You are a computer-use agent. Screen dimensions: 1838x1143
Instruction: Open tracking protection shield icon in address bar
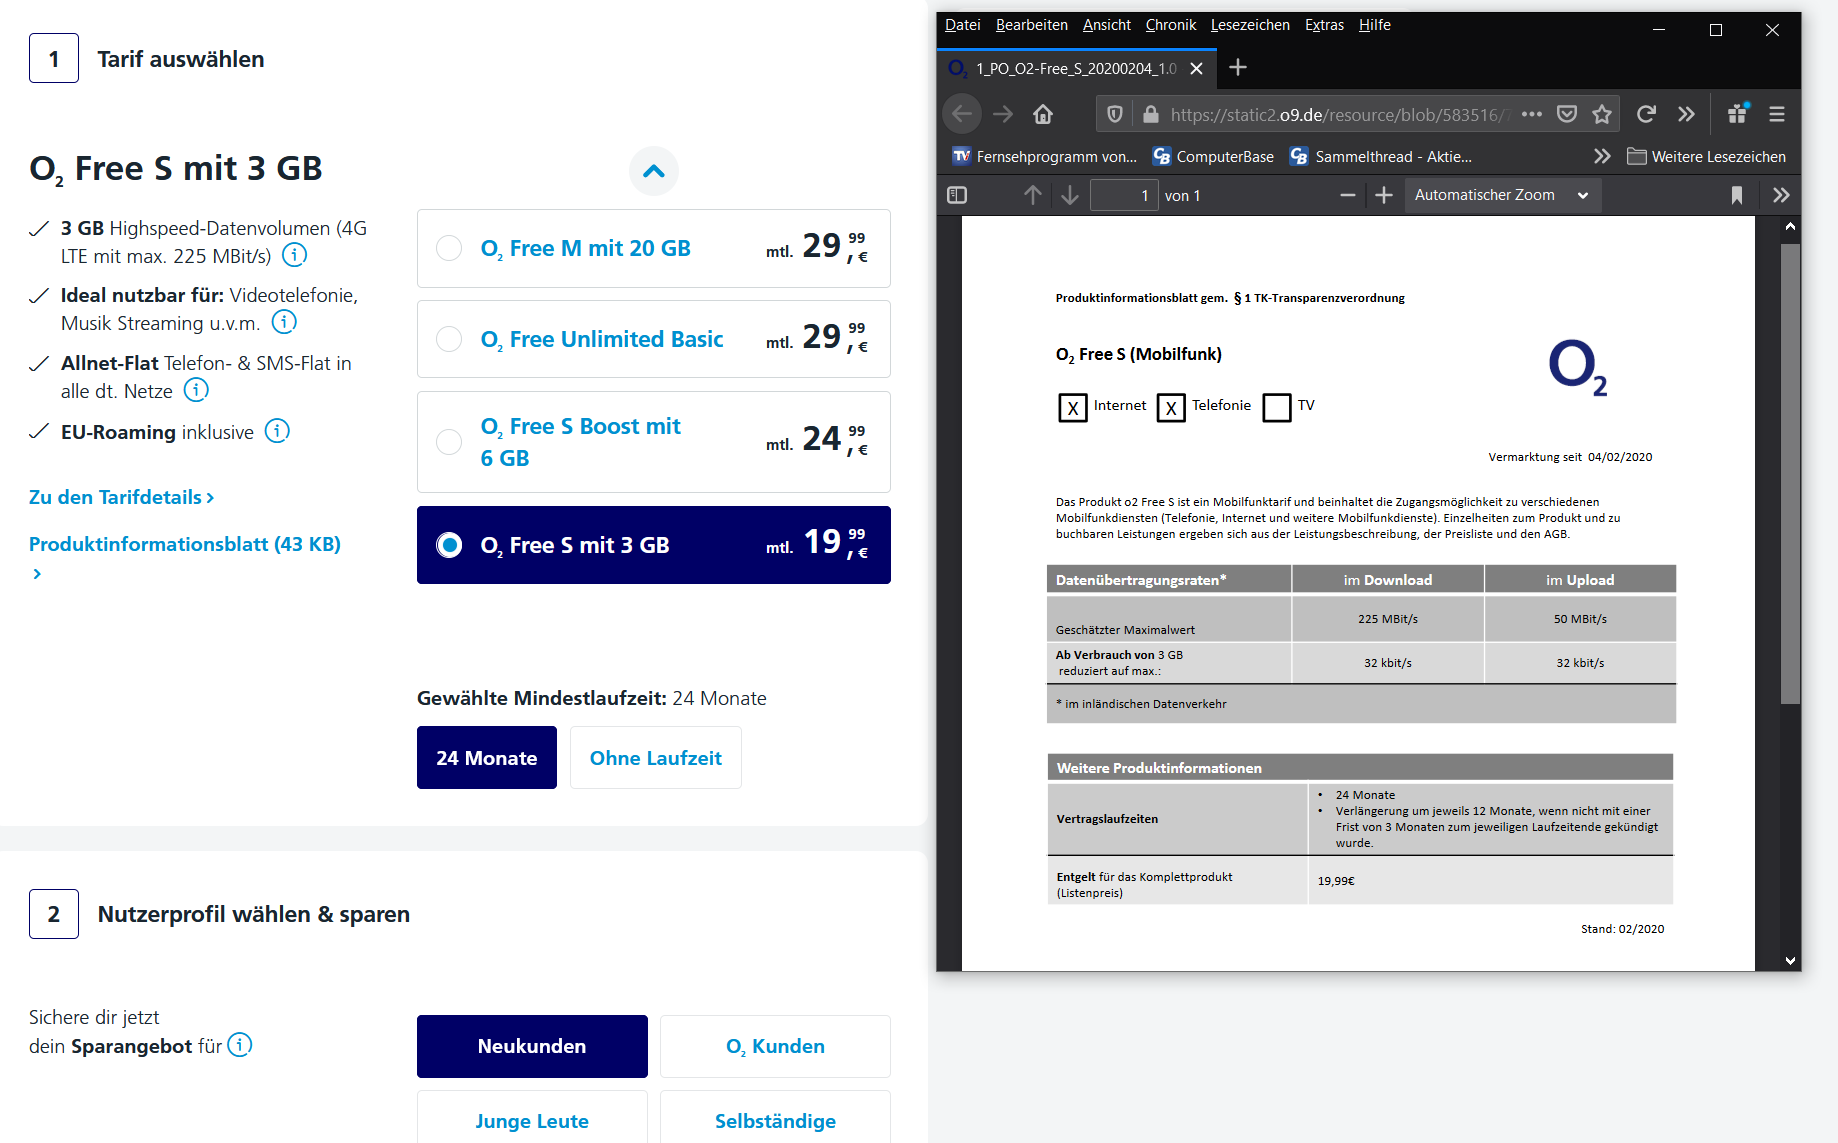click(x=1115, y=114)
